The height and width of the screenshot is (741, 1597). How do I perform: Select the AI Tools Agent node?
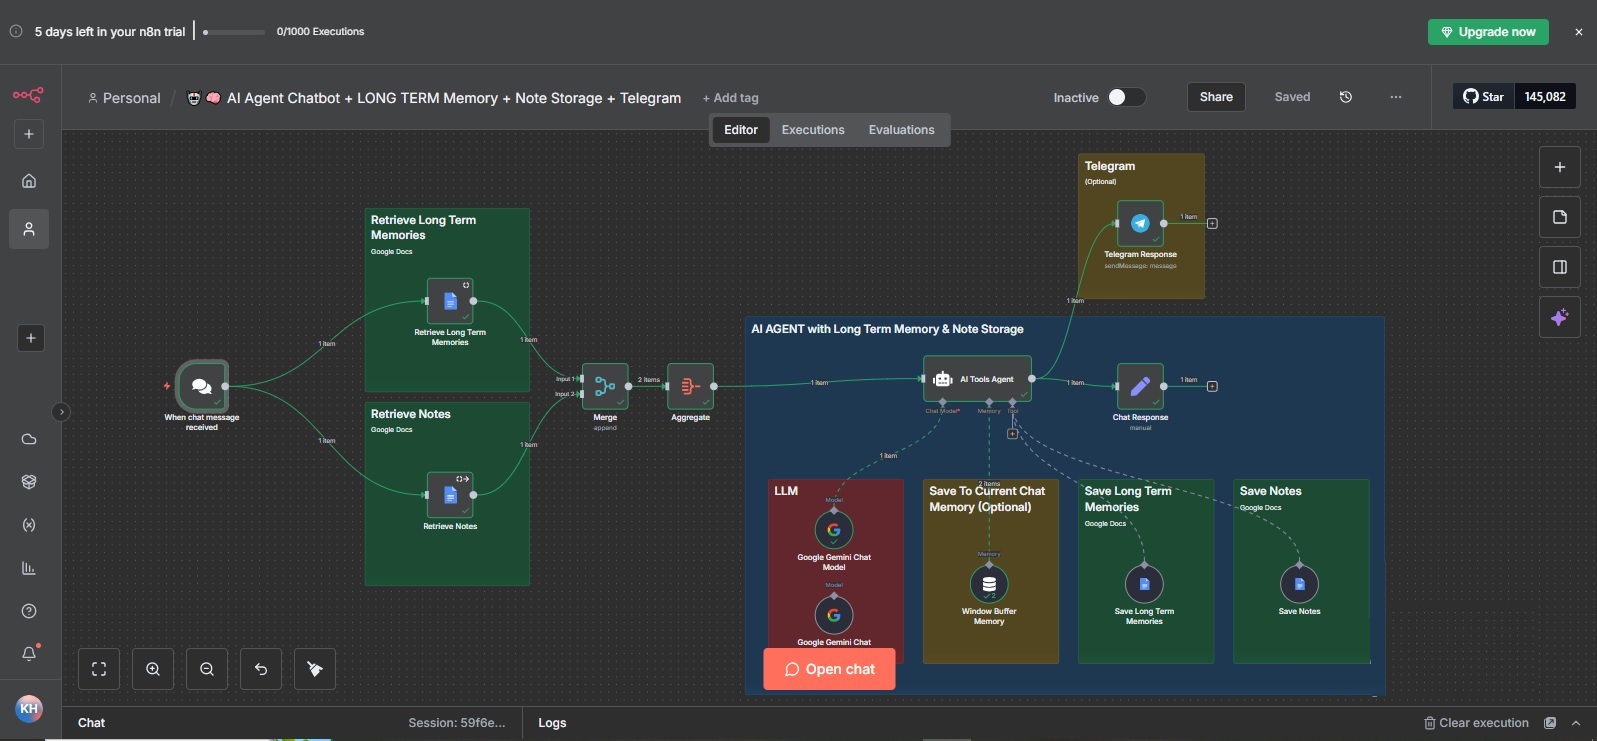click(977, 379)
